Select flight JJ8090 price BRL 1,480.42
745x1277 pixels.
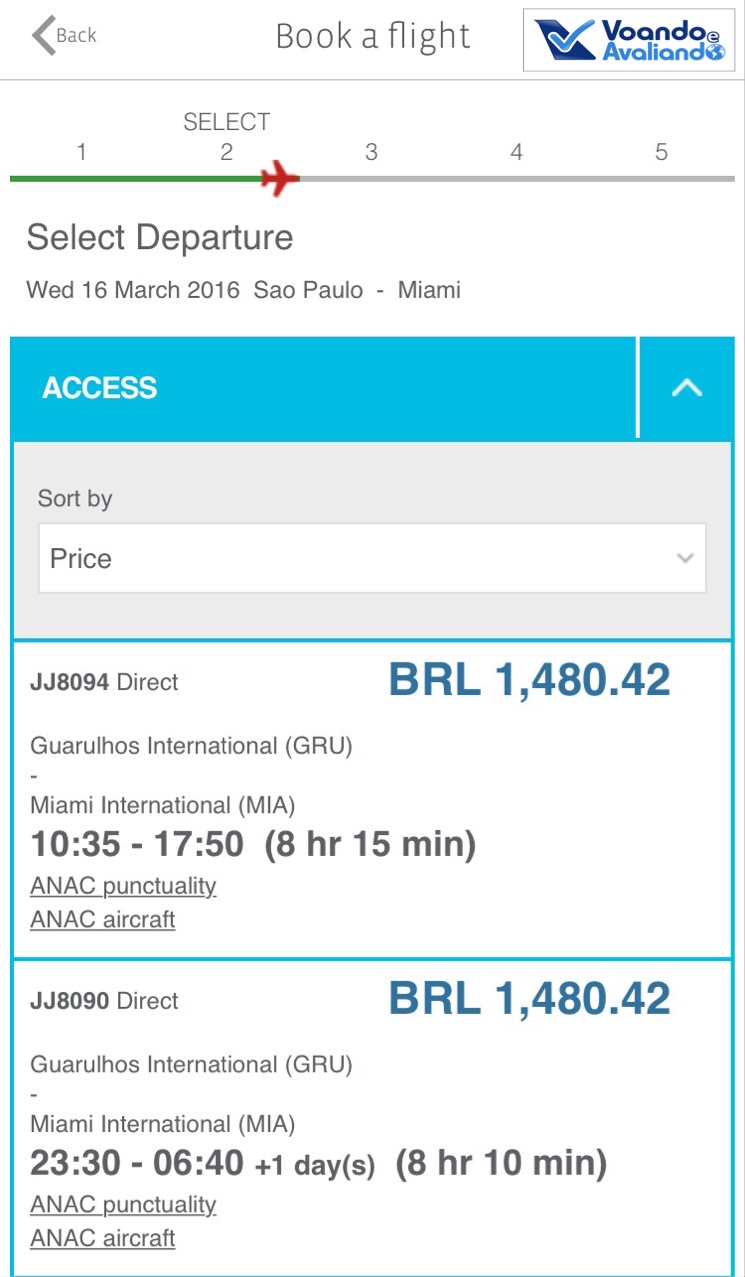[x=529, y=999]
